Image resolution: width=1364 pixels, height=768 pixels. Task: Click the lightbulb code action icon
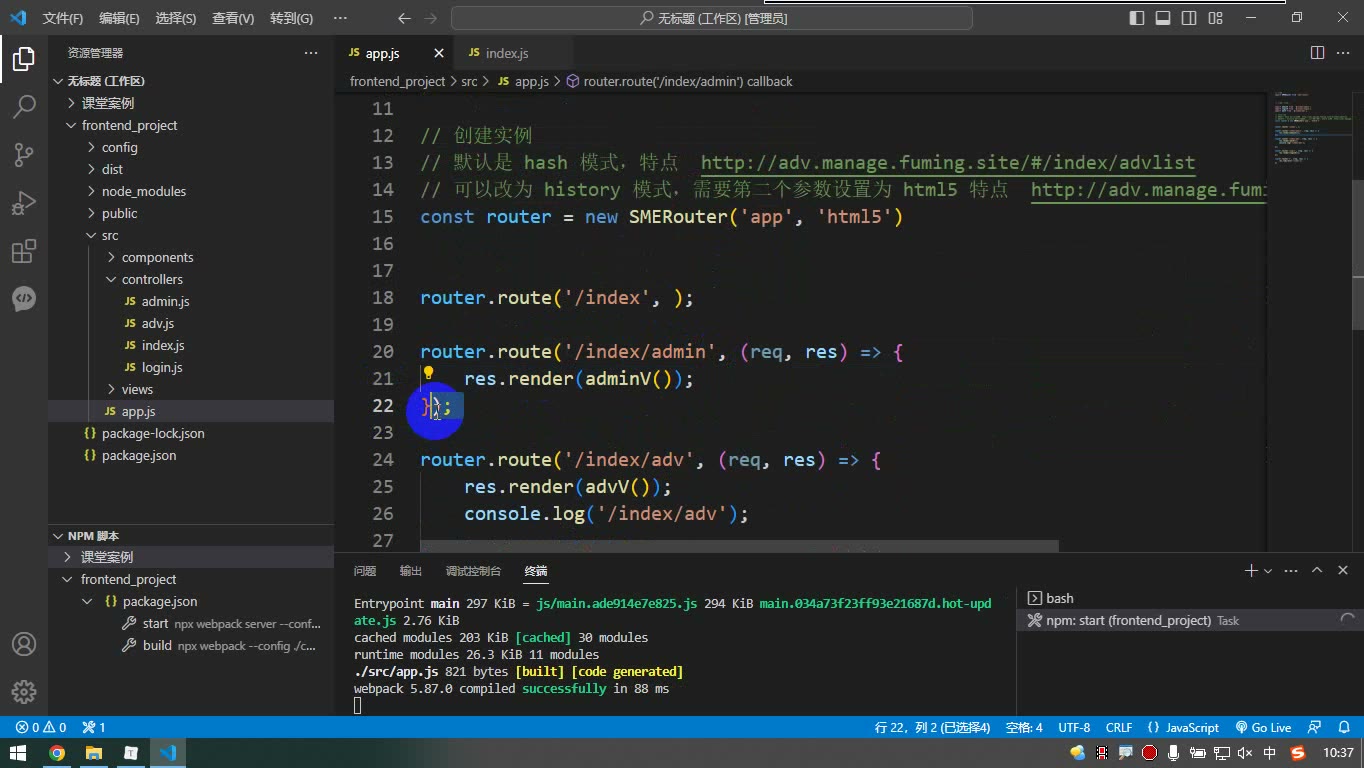pos(428,374)
